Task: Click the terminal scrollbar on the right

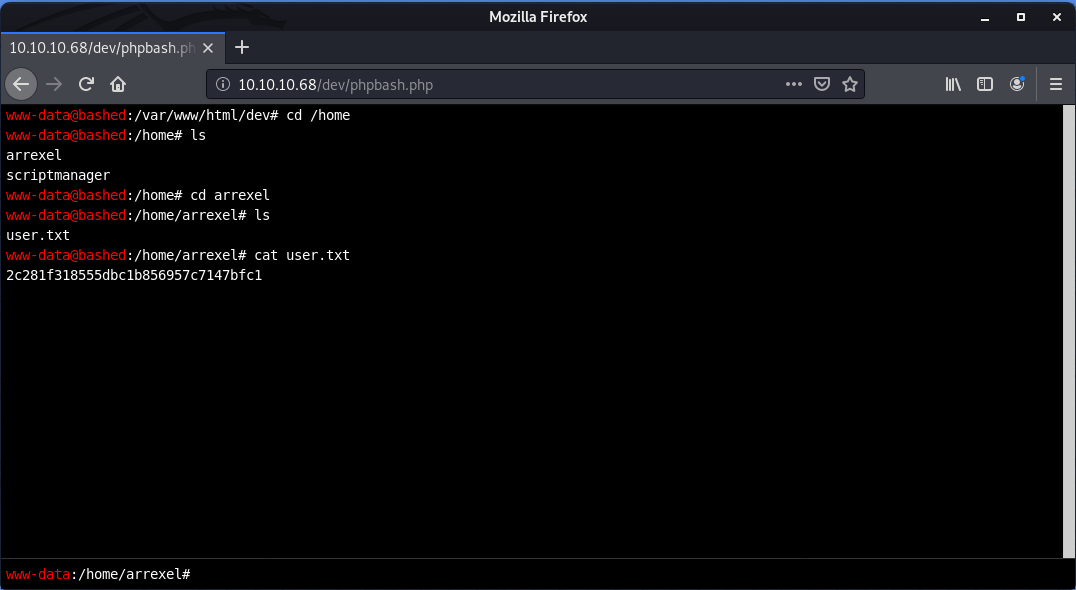Action: tap(1068, 330)
